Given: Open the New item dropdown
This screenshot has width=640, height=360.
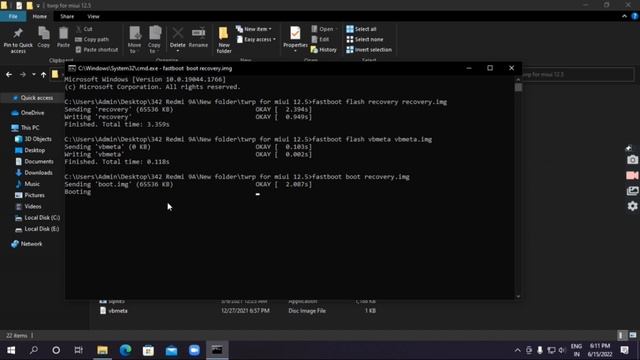Looking at the screenshot, I should coord(253,29).
